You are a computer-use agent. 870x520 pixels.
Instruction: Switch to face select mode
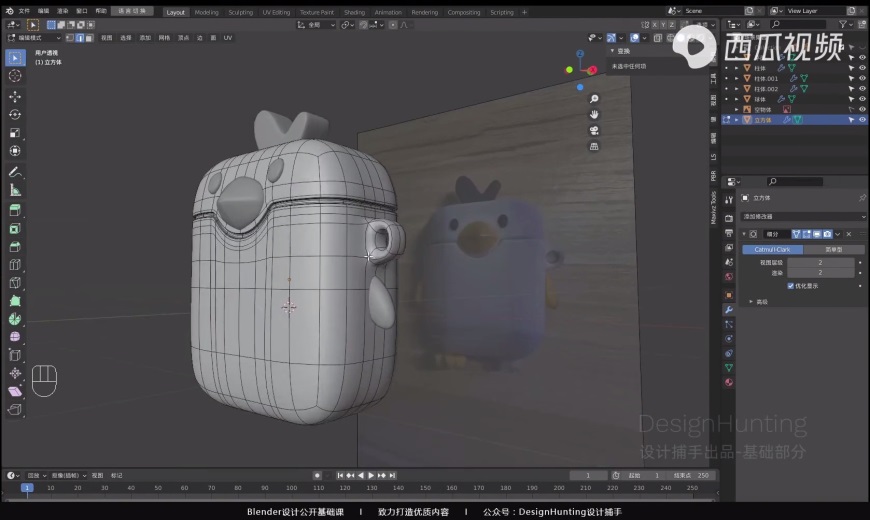(89, 38)
